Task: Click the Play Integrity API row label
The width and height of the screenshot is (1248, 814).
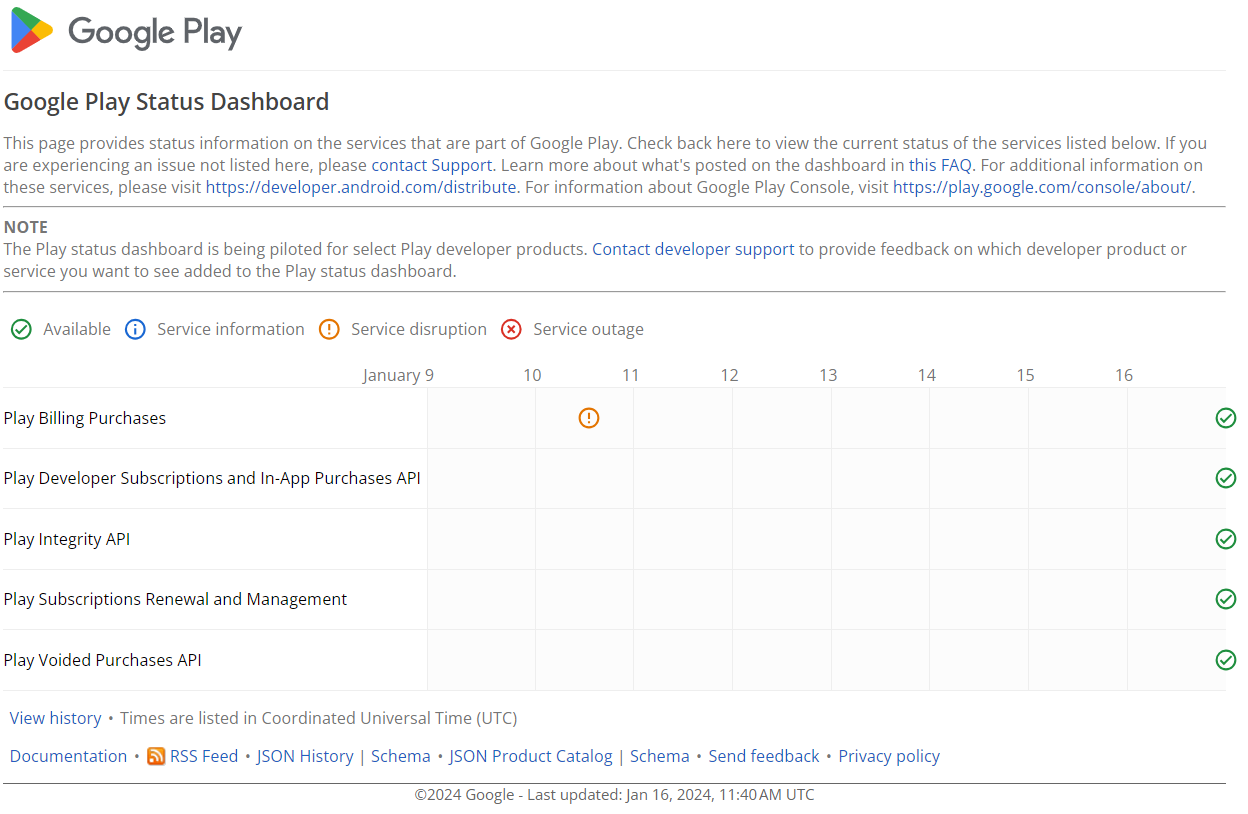Action: coord(67,539)
